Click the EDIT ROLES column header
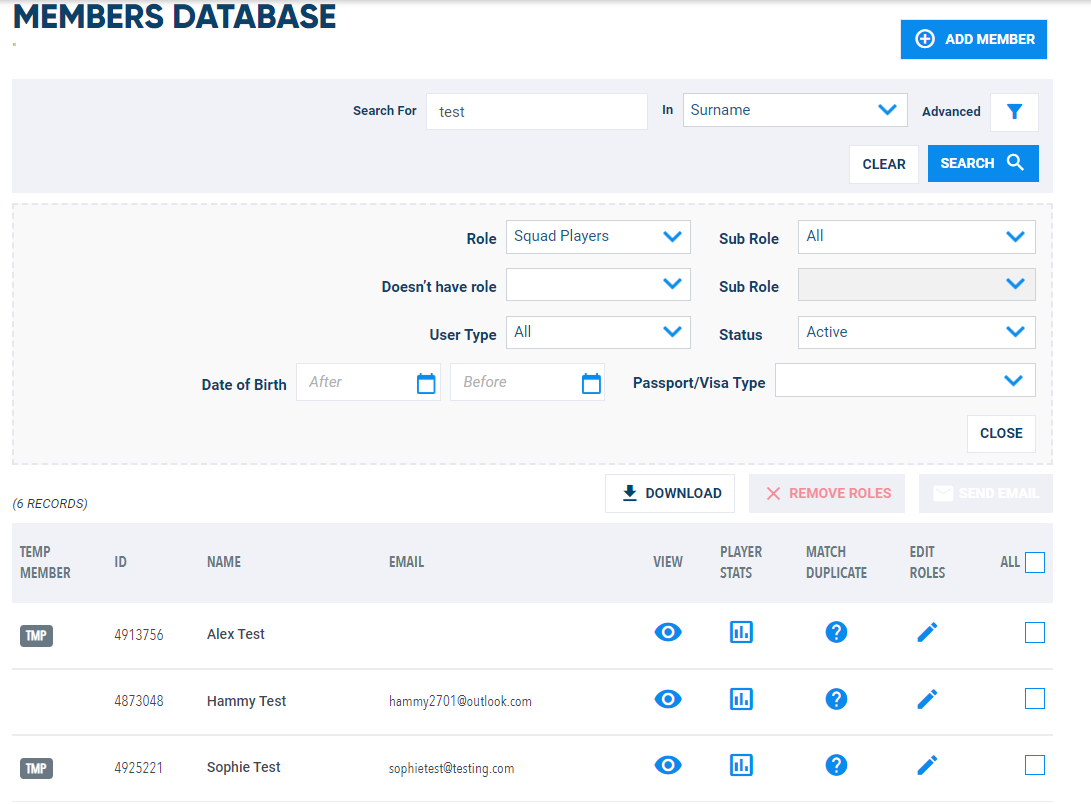This screenshot has width=1091, height=804. coord(927,562)
